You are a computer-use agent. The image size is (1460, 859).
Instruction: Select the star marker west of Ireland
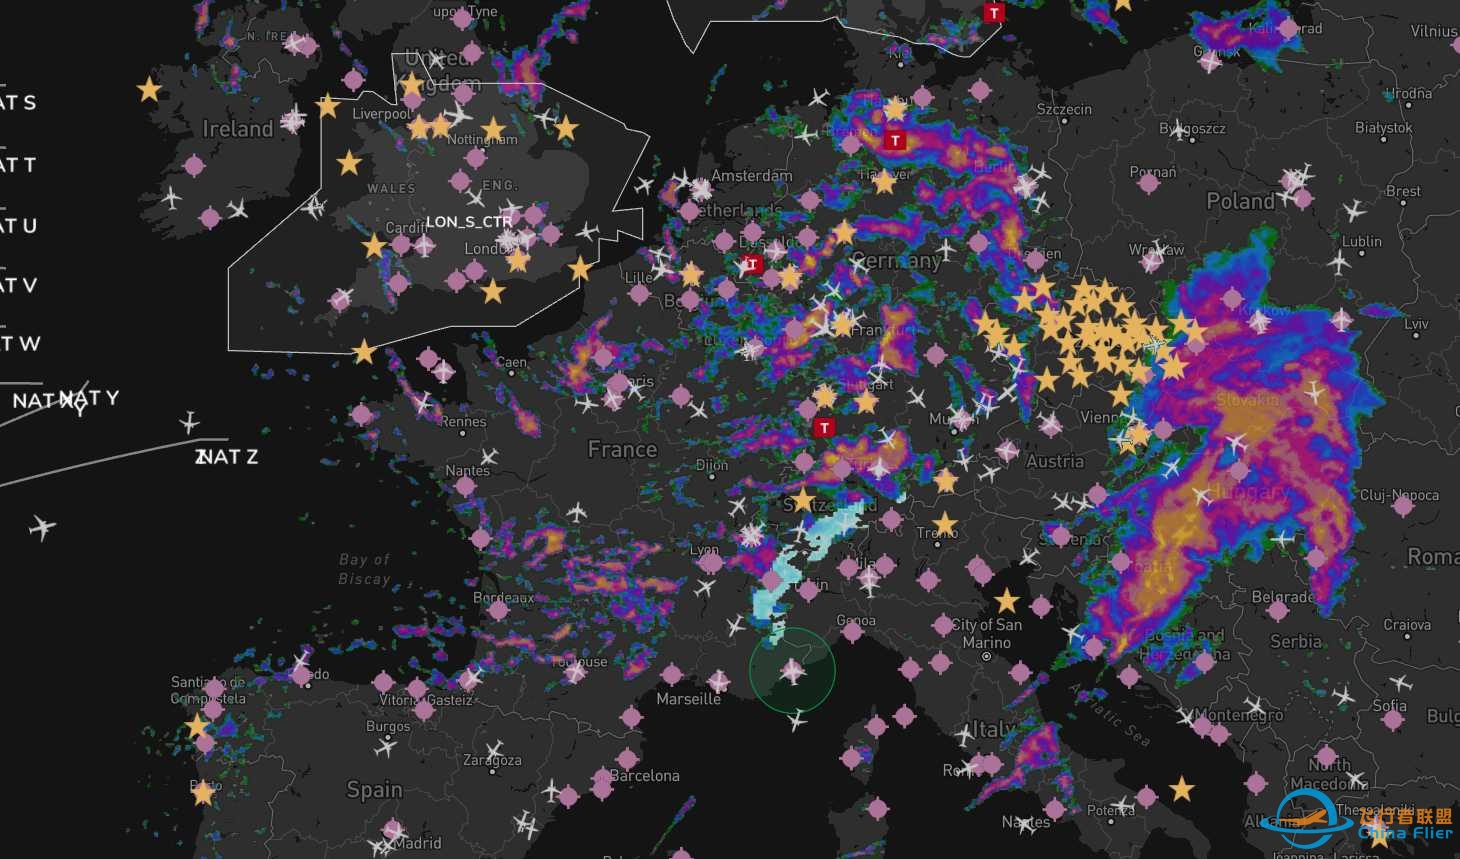tap(149, 90)
